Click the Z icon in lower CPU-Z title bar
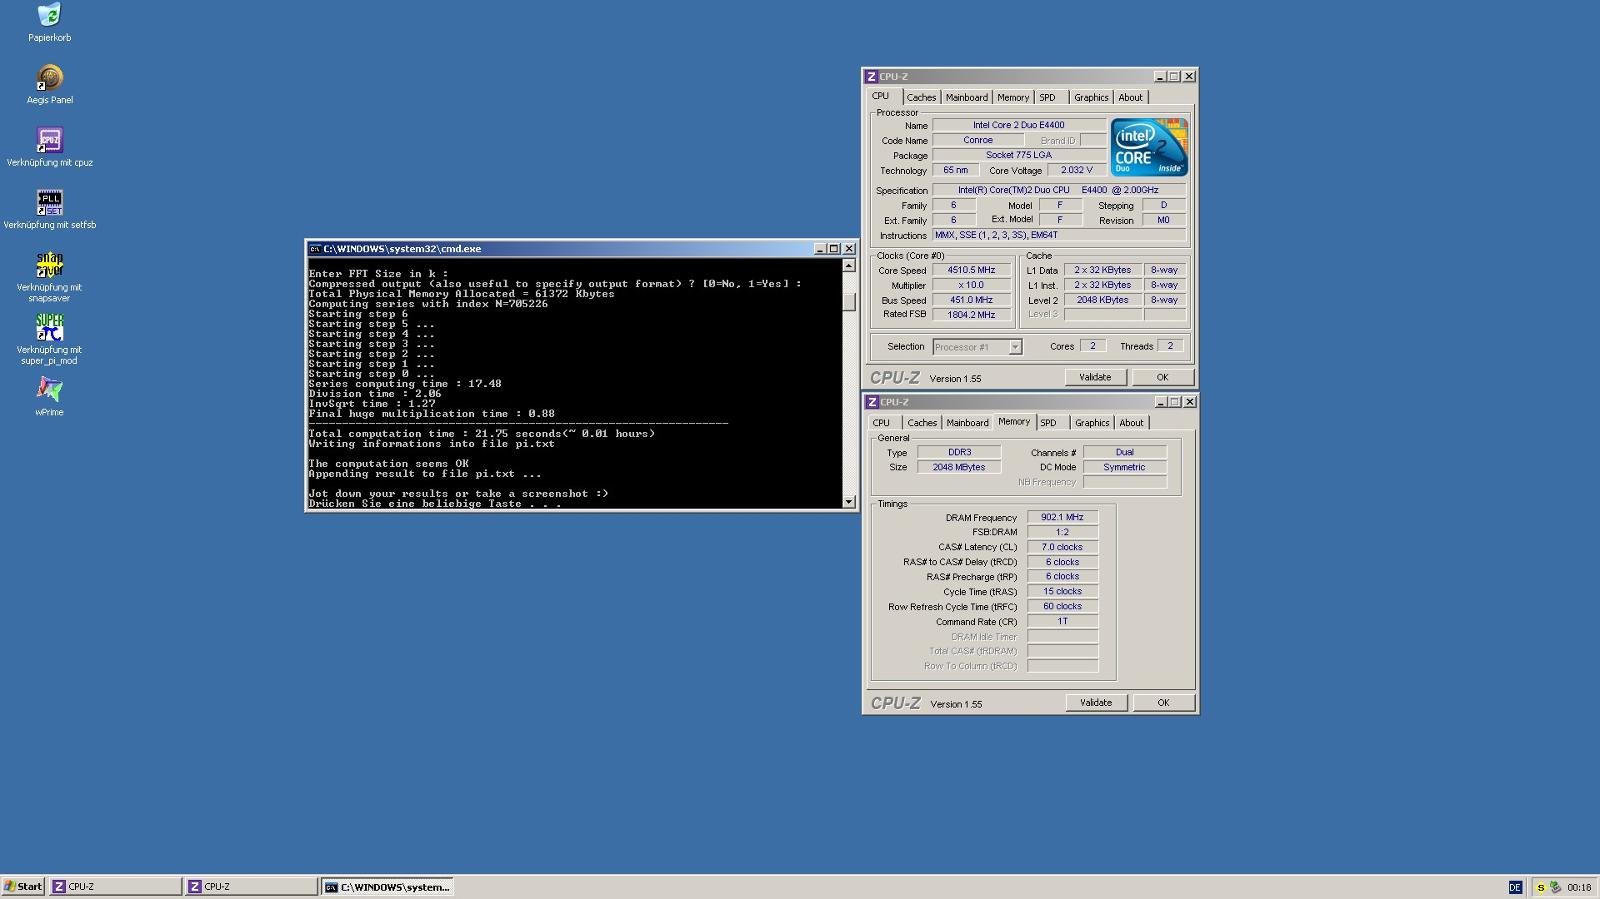 (x=872, y=402)
